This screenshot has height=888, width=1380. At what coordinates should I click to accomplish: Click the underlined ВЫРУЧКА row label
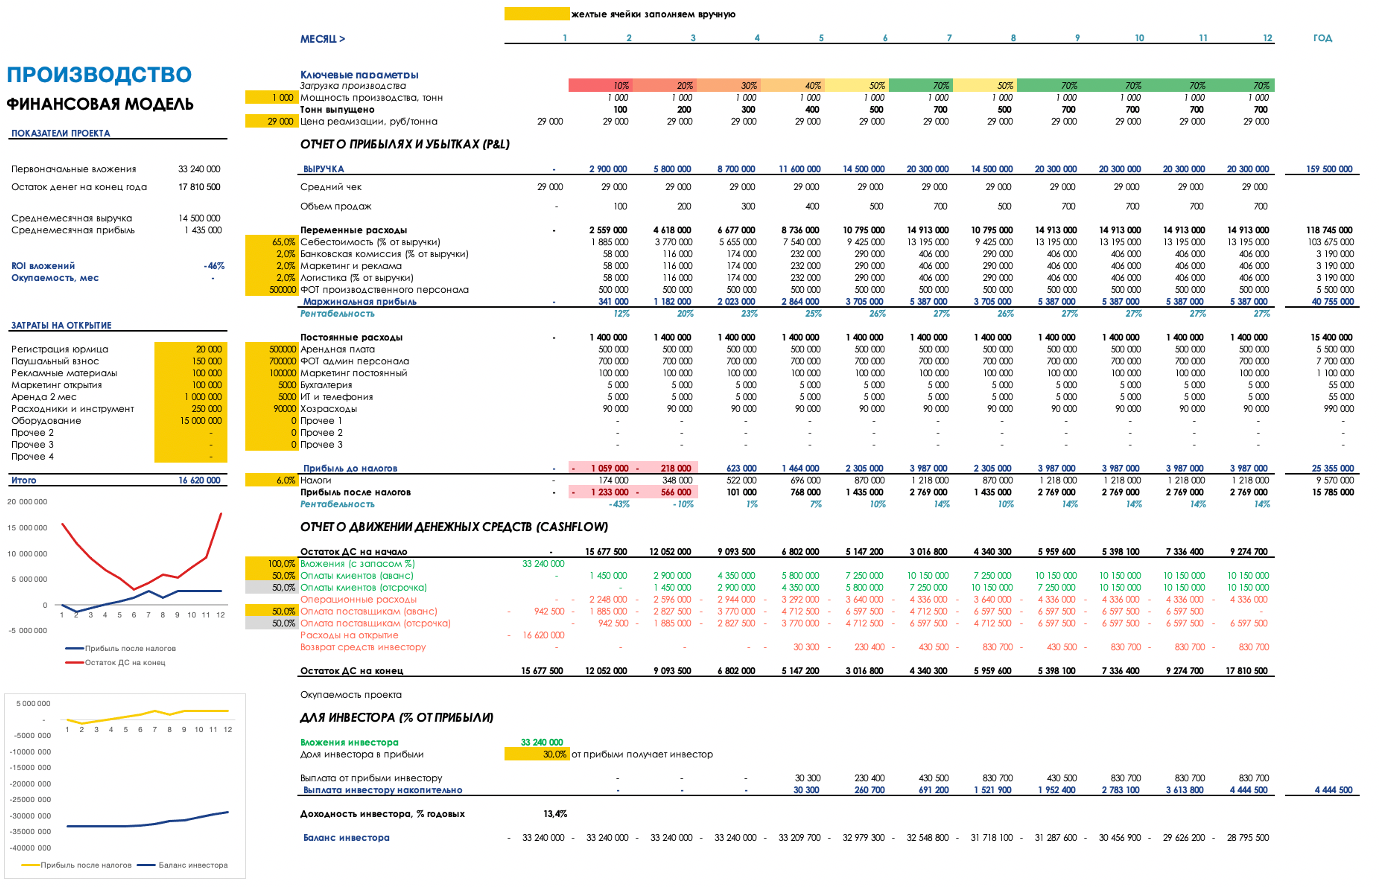324,169
